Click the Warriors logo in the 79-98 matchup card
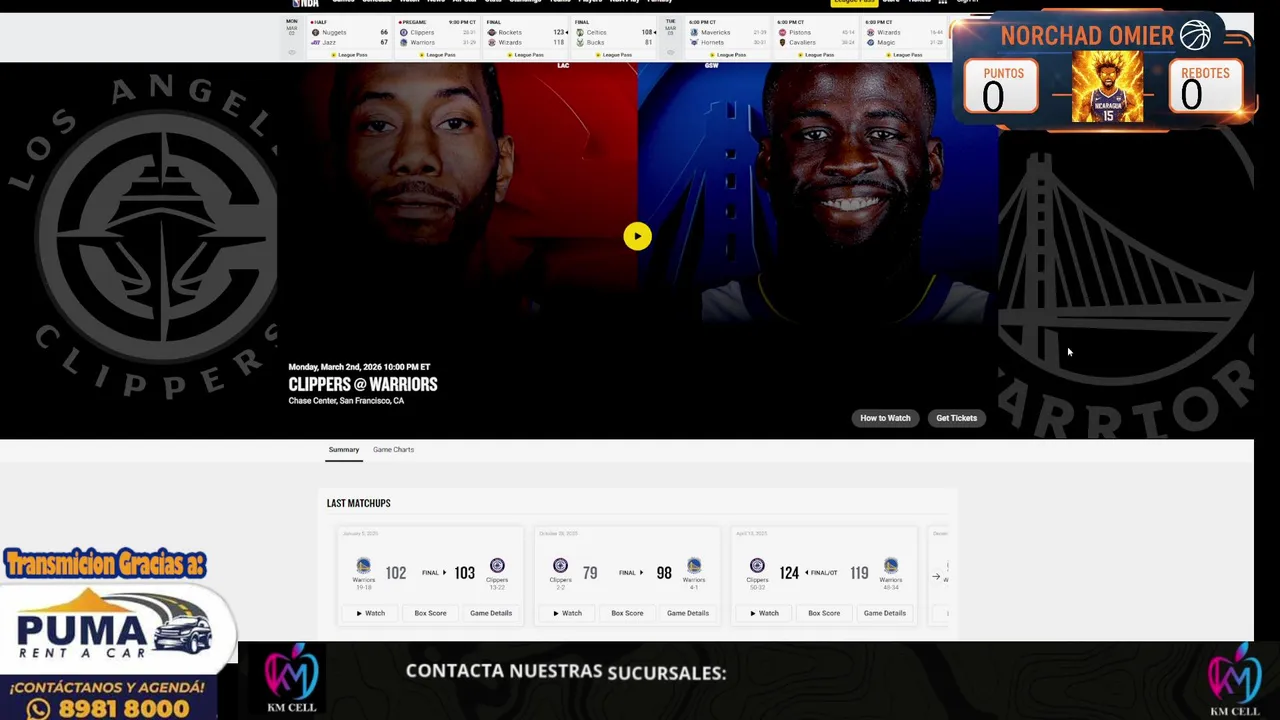1280x720 pixels. click(694, 566)
